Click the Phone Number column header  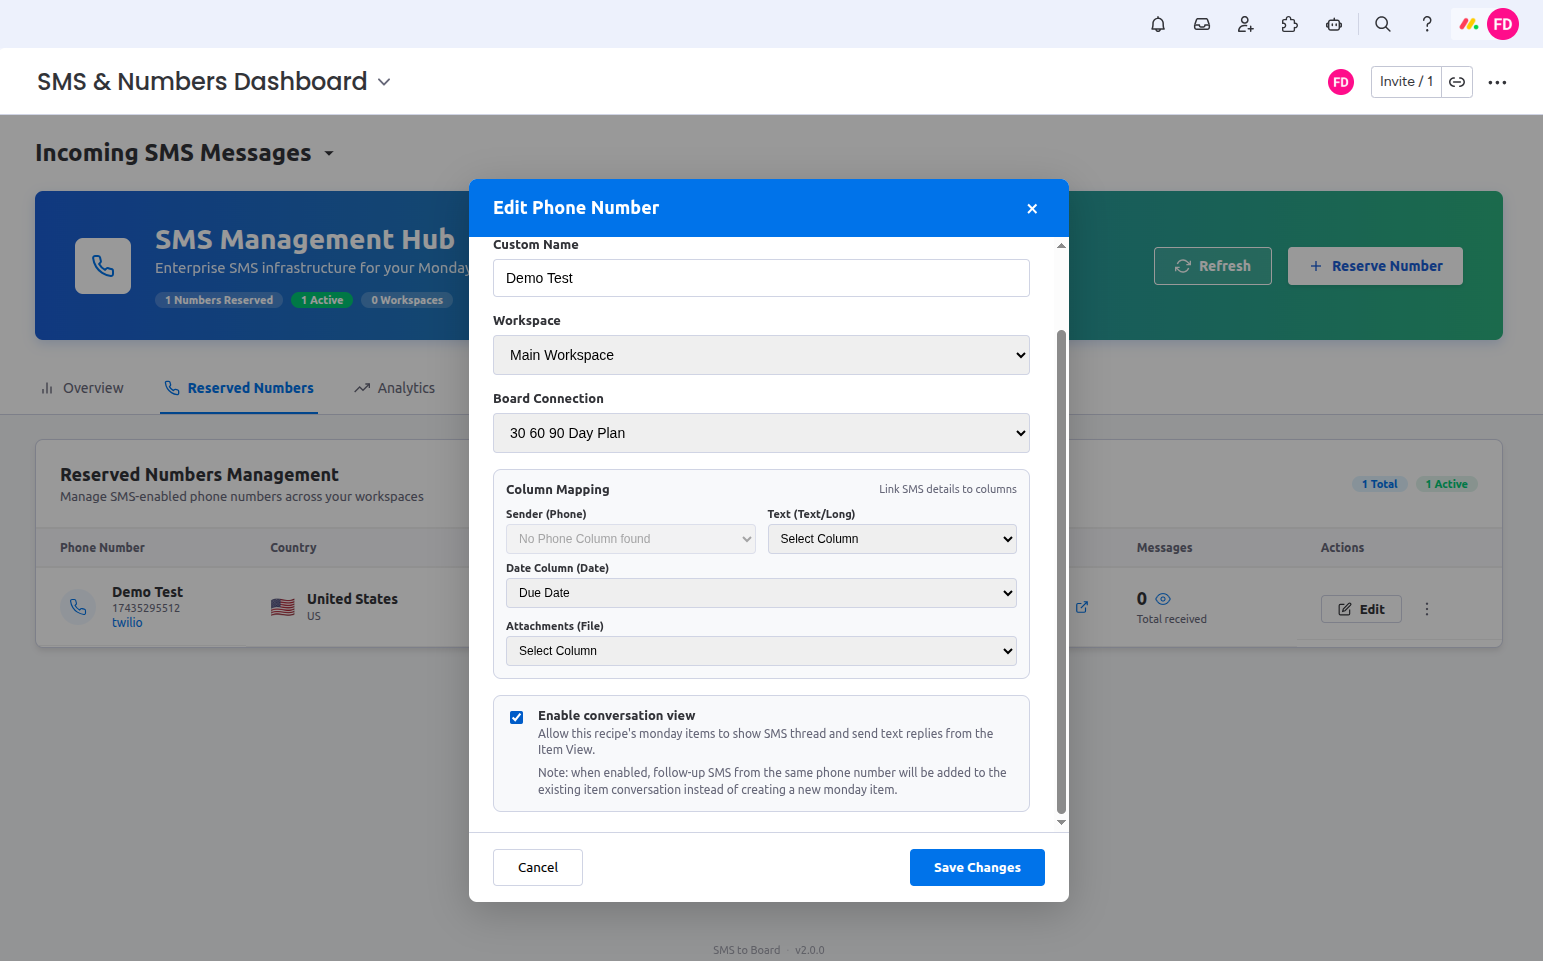(x=102, y=548)
